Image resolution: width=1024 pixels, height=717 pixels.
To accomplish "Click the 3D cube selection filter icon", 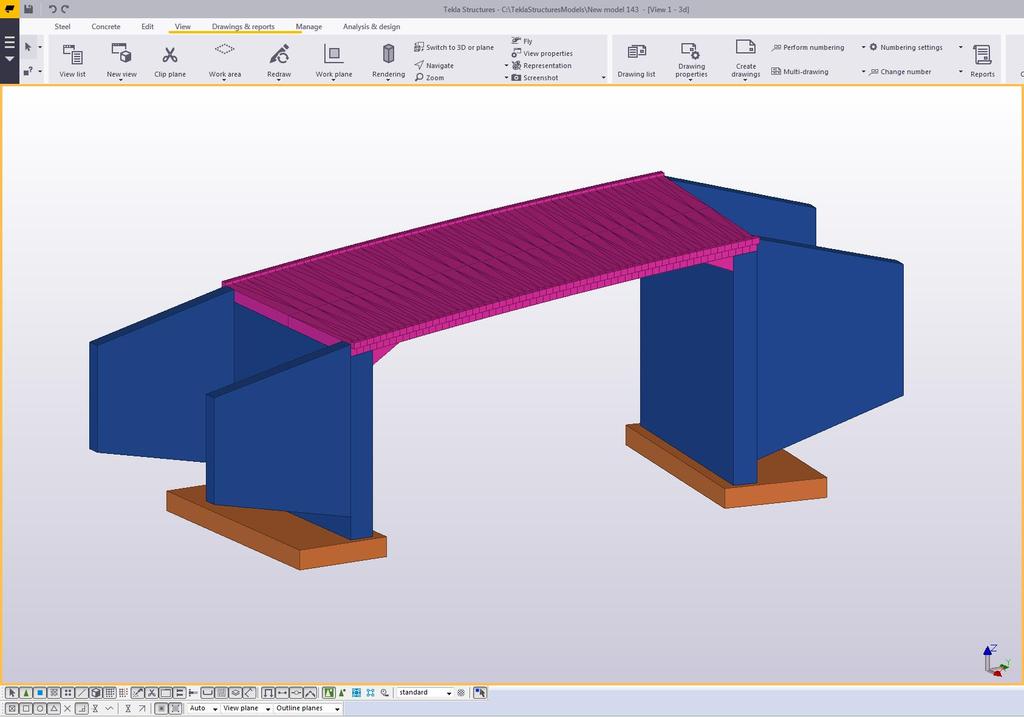I will 95,693.
